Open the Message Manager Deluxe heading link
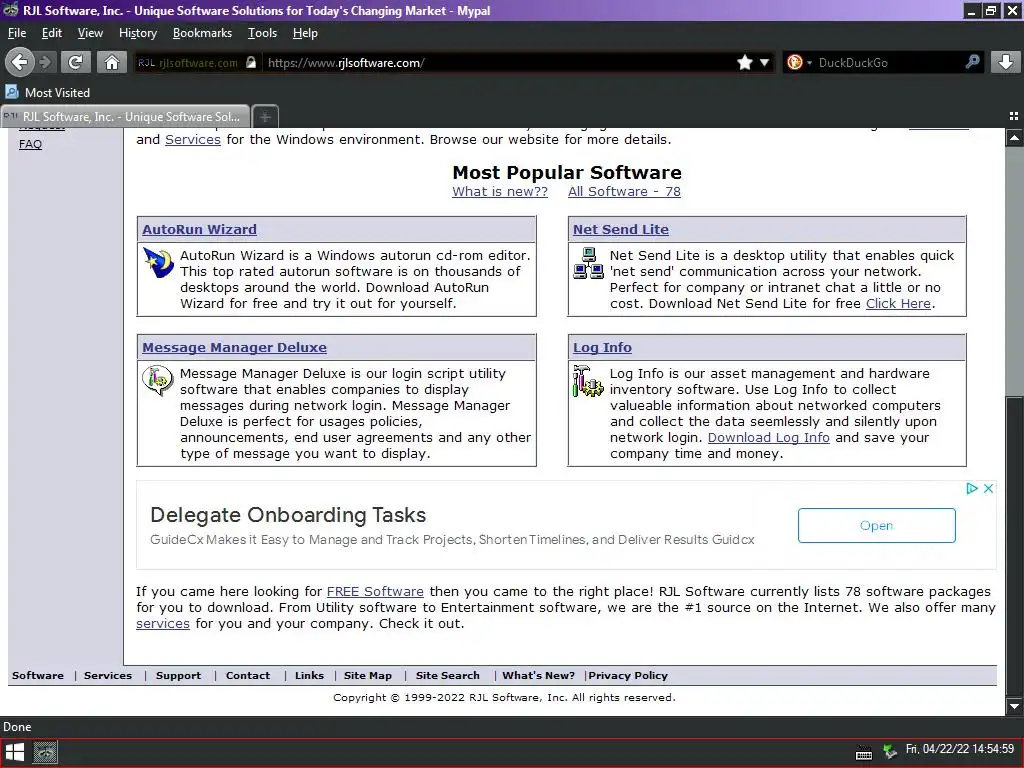1024x768 pixels. (x=234, y=347)
